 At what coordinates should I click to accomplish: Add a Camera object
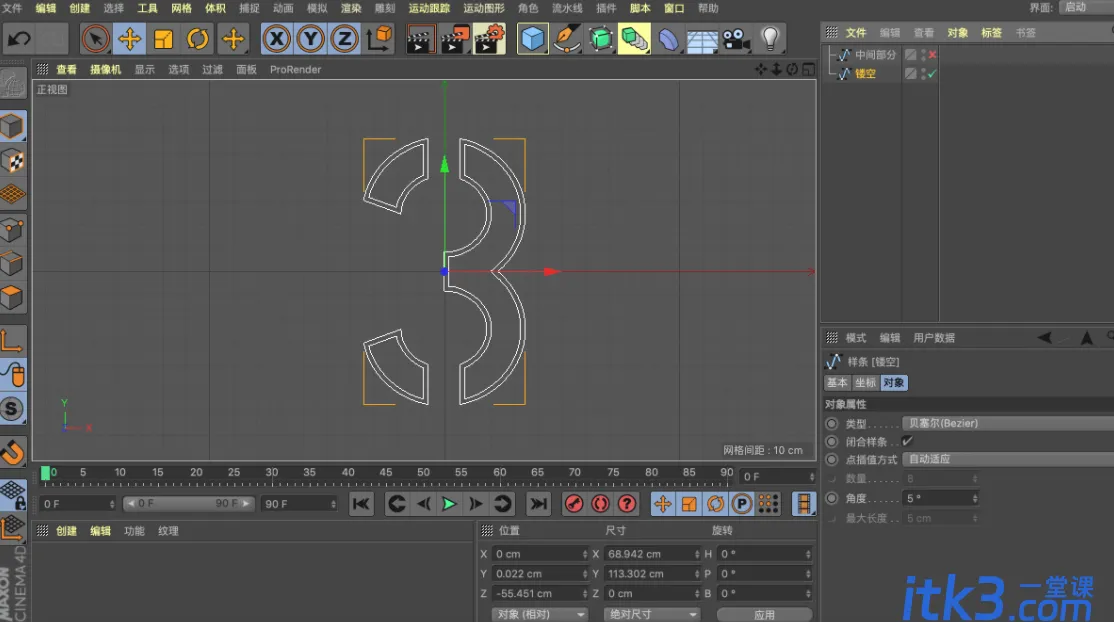(x=736, y=38)
